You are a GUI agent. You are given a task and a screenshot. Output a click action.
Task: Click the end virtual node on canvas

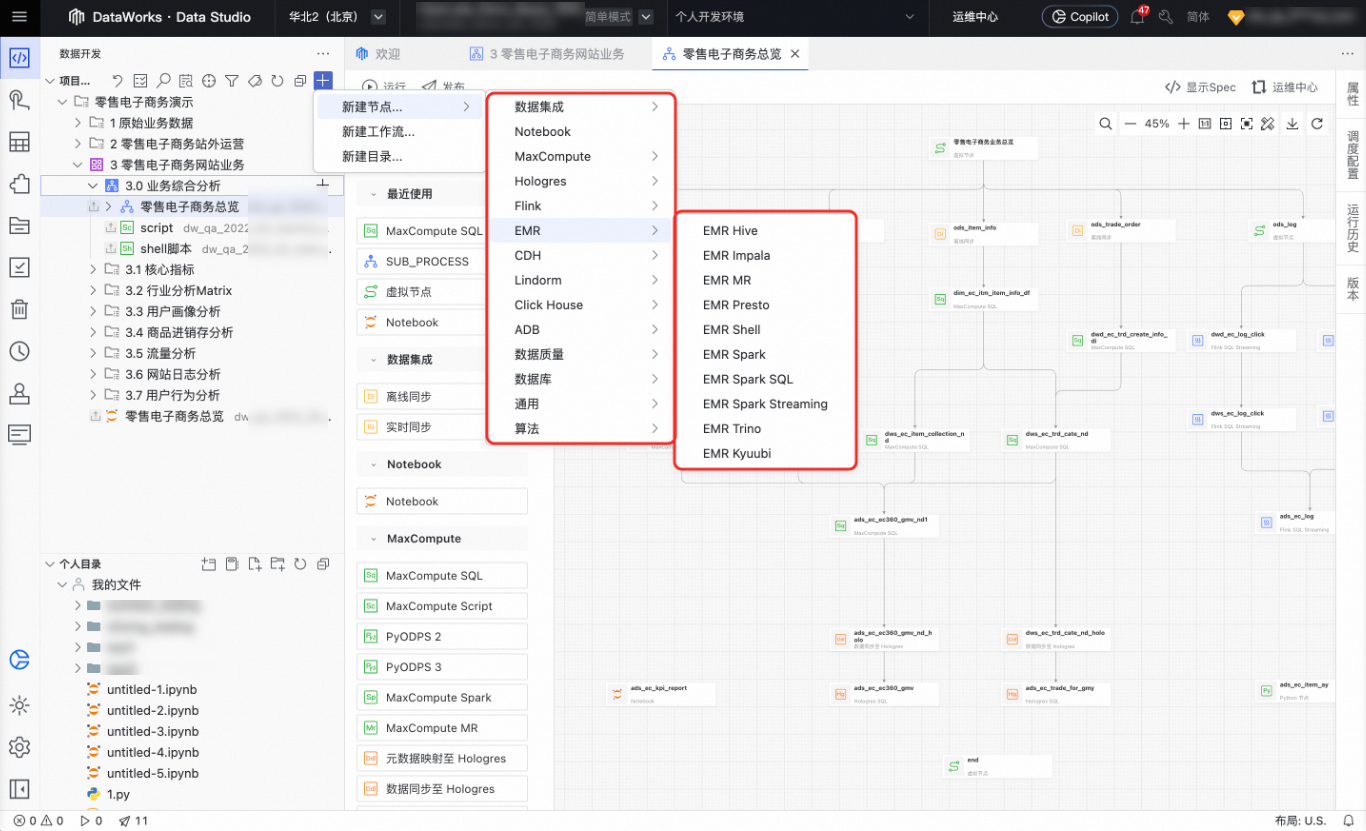[997, 766]
